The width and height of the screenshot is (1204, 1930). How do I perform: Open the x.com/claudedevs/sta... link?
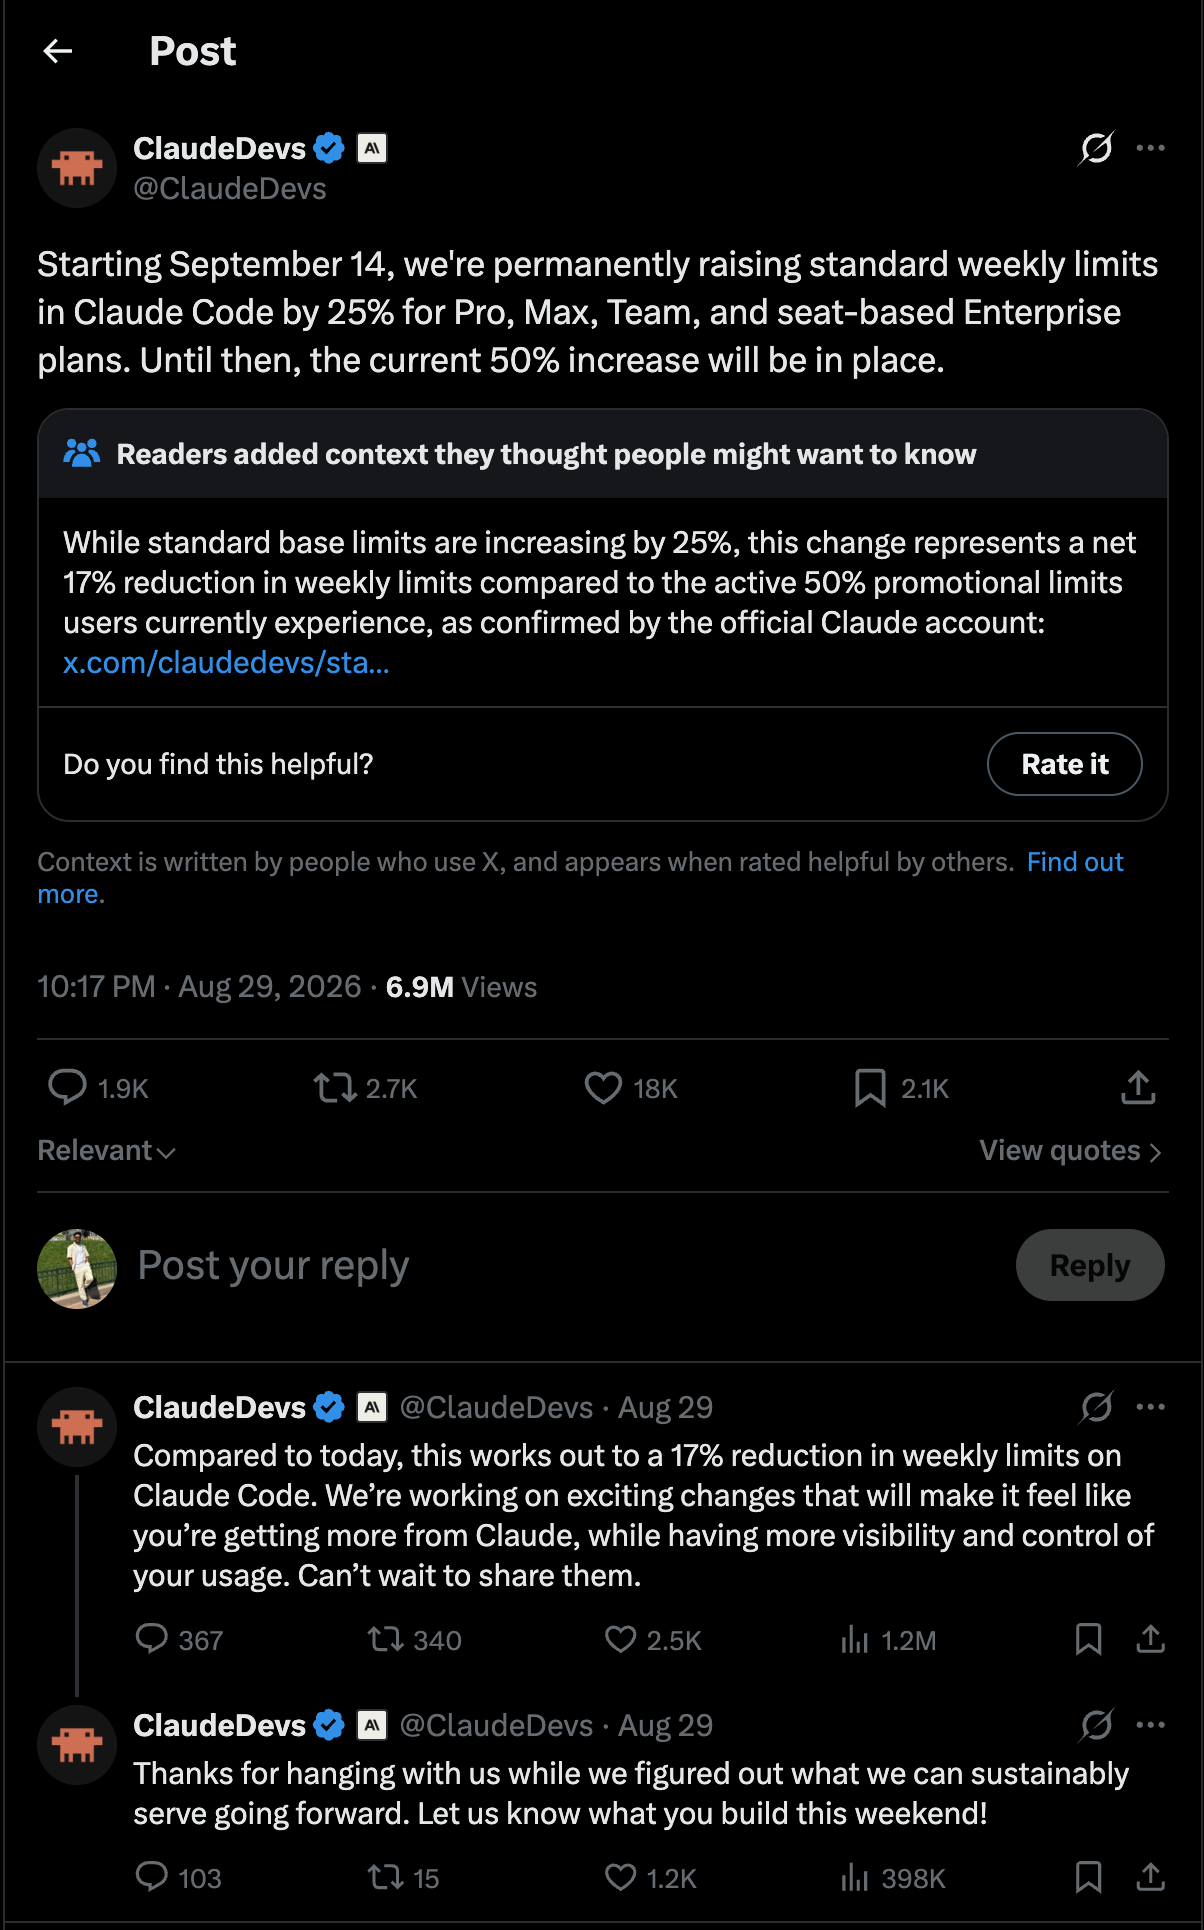tap(226, 663)
